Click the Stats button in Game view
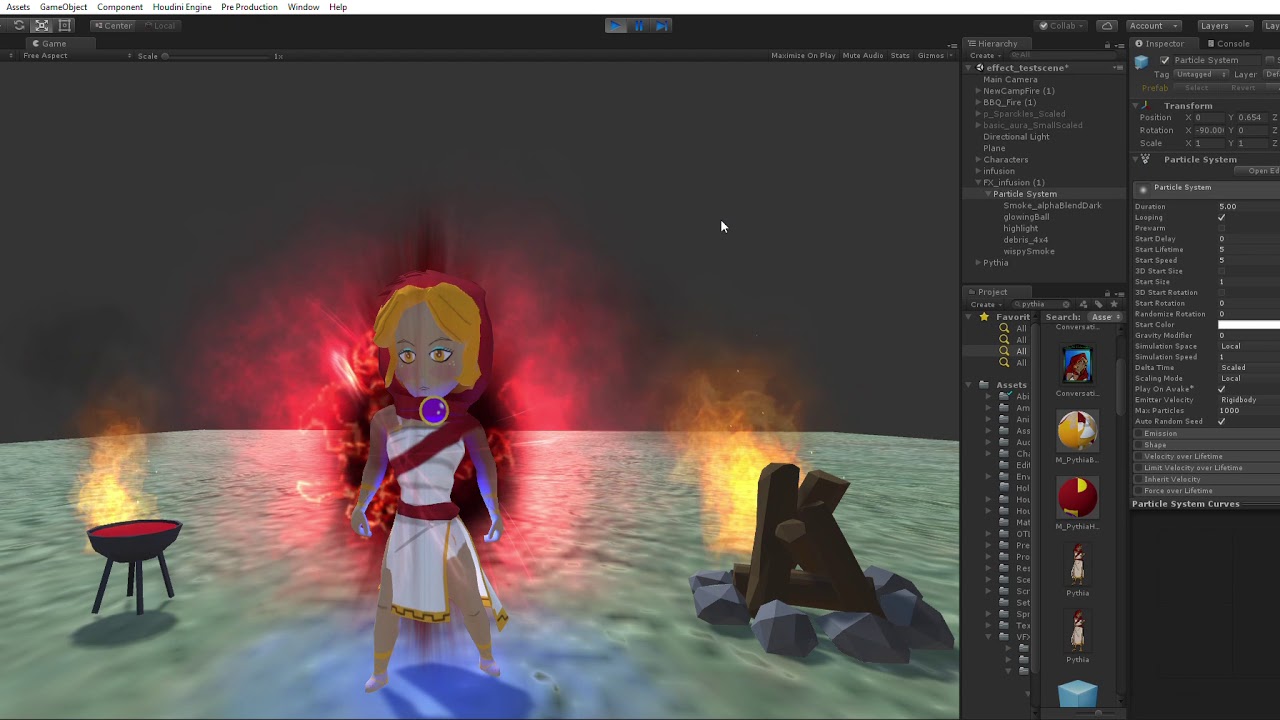The height and width of the screenshot is (720, 1280). [900, 56]
